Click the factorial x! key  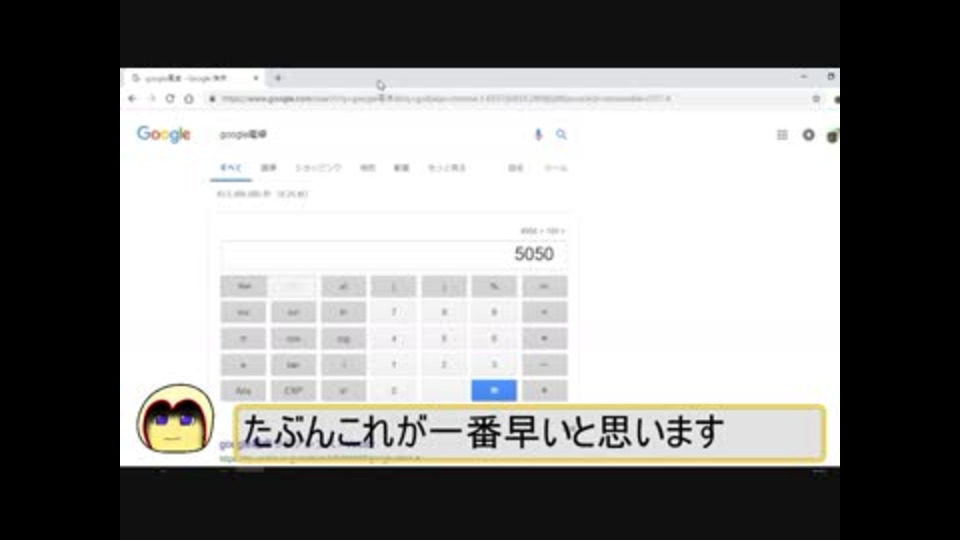(x=343, y=287)
